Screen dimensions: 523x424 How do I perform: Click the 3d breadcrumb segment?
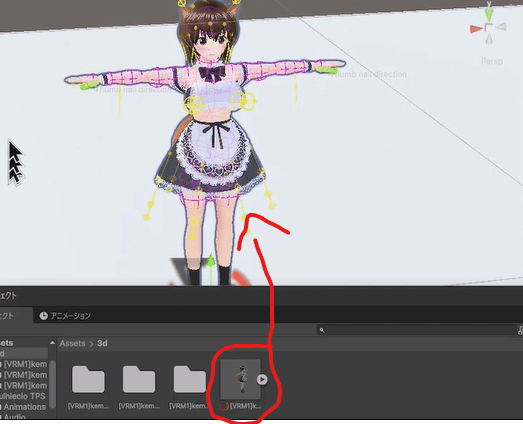[x=102, y=343]
